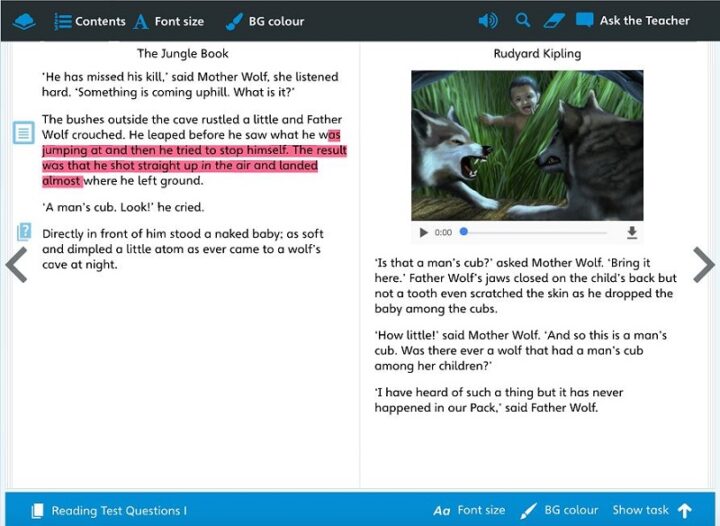Open the note icon beside highlighted paragraph
Screen dimensions: 720x526
(x=23, y=133)
